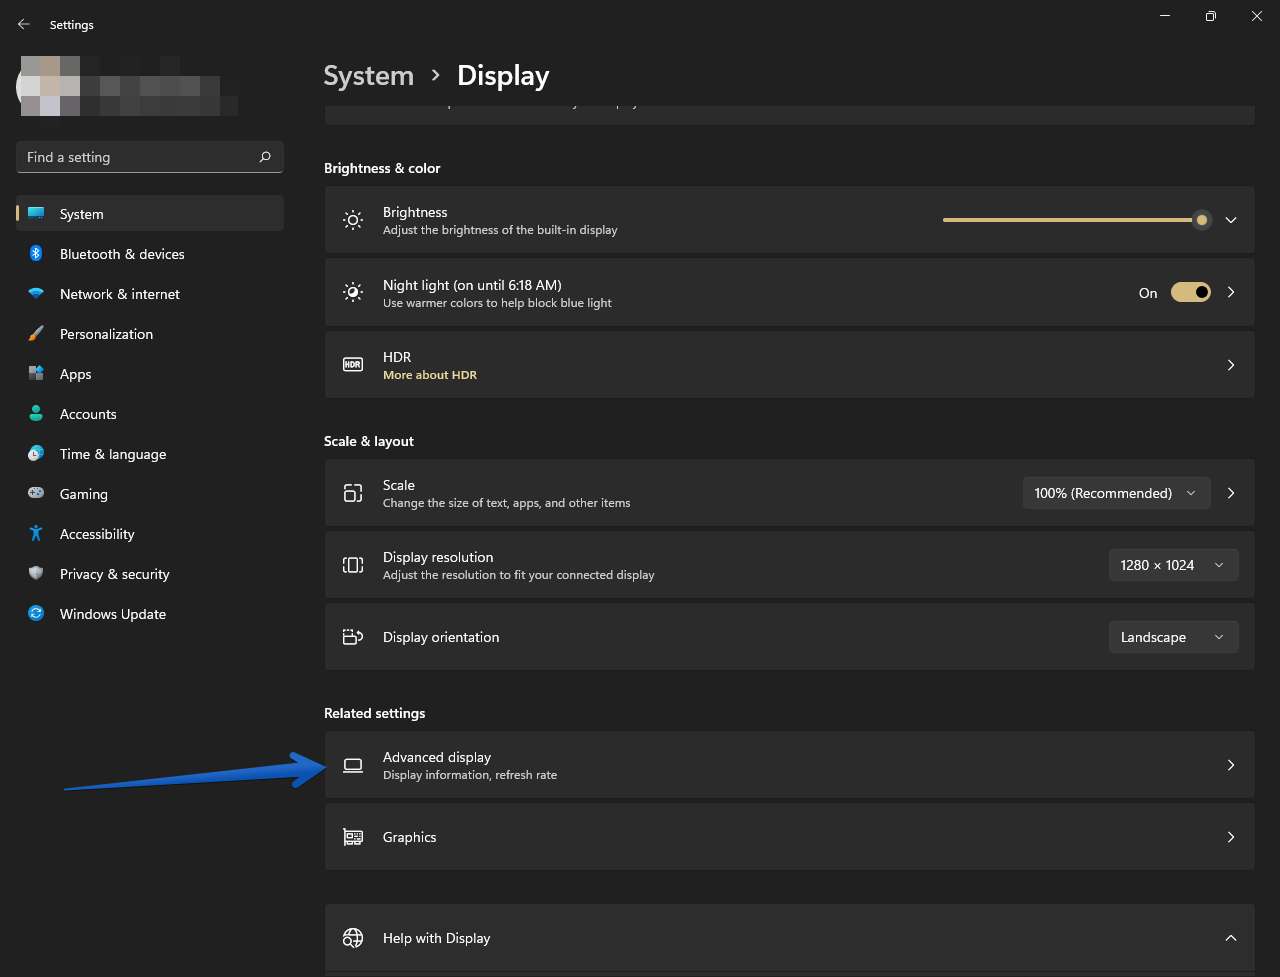
Task: Click the System monitor icon in sidebar
Action: pyautogui.click(x=36, y=214)
